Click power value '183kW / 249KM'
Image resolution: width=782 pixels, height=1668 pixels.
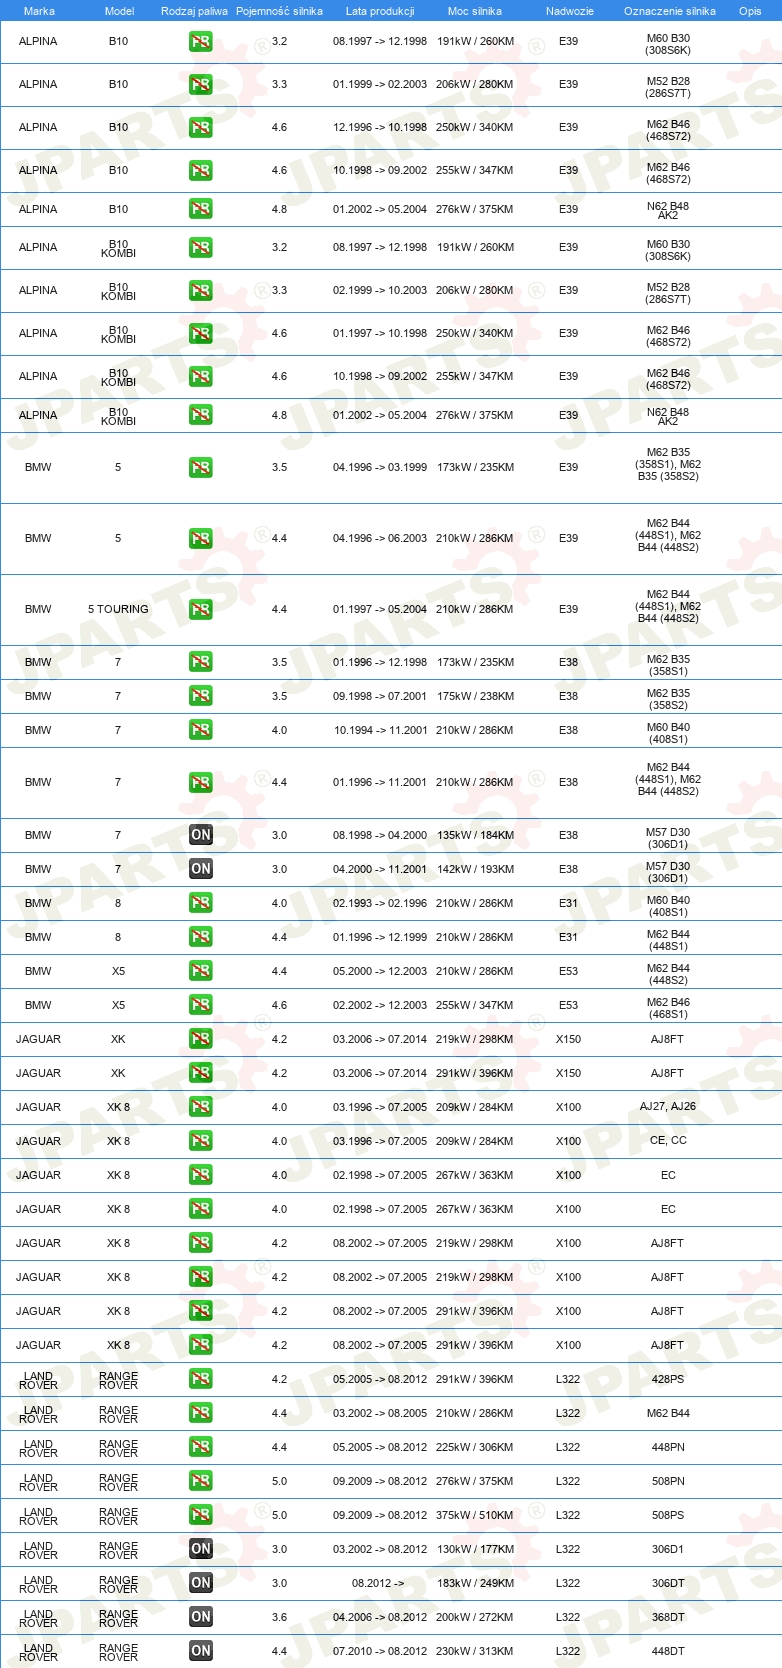pyautogui.click(x=475, y=1583)
